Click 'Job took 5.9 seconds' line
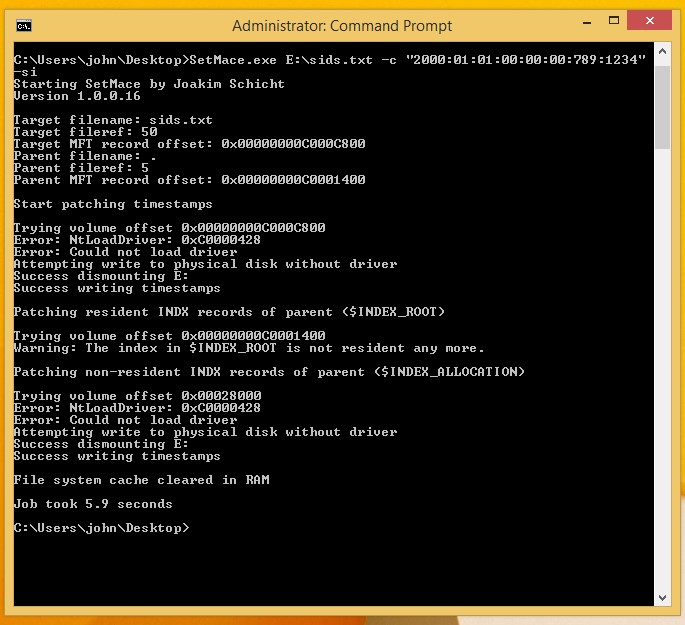The width and height of the screenshot is (685, 625). click(93, 504)
